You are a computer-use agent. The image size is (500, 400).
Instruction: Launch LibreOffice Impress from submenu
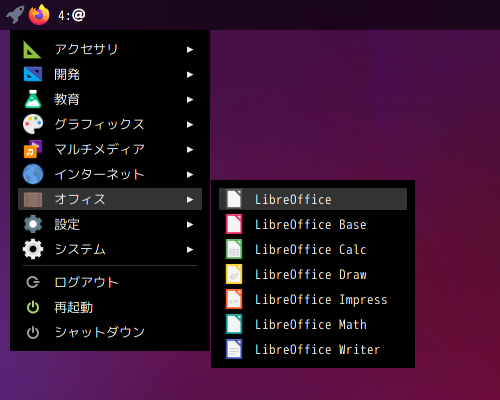click(x=313, y=299)
